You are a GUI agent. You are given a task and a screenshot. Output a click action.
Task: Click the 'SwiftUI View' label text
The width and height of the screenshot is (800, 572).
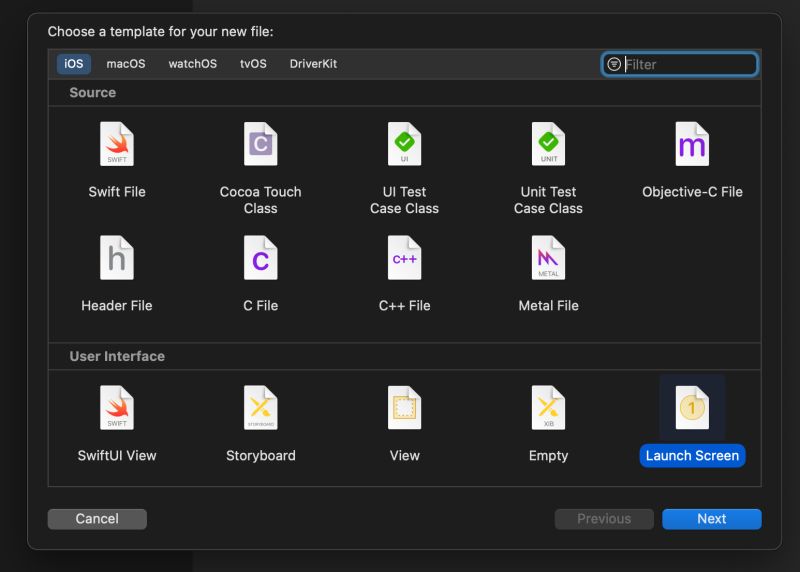coord(117,456)
